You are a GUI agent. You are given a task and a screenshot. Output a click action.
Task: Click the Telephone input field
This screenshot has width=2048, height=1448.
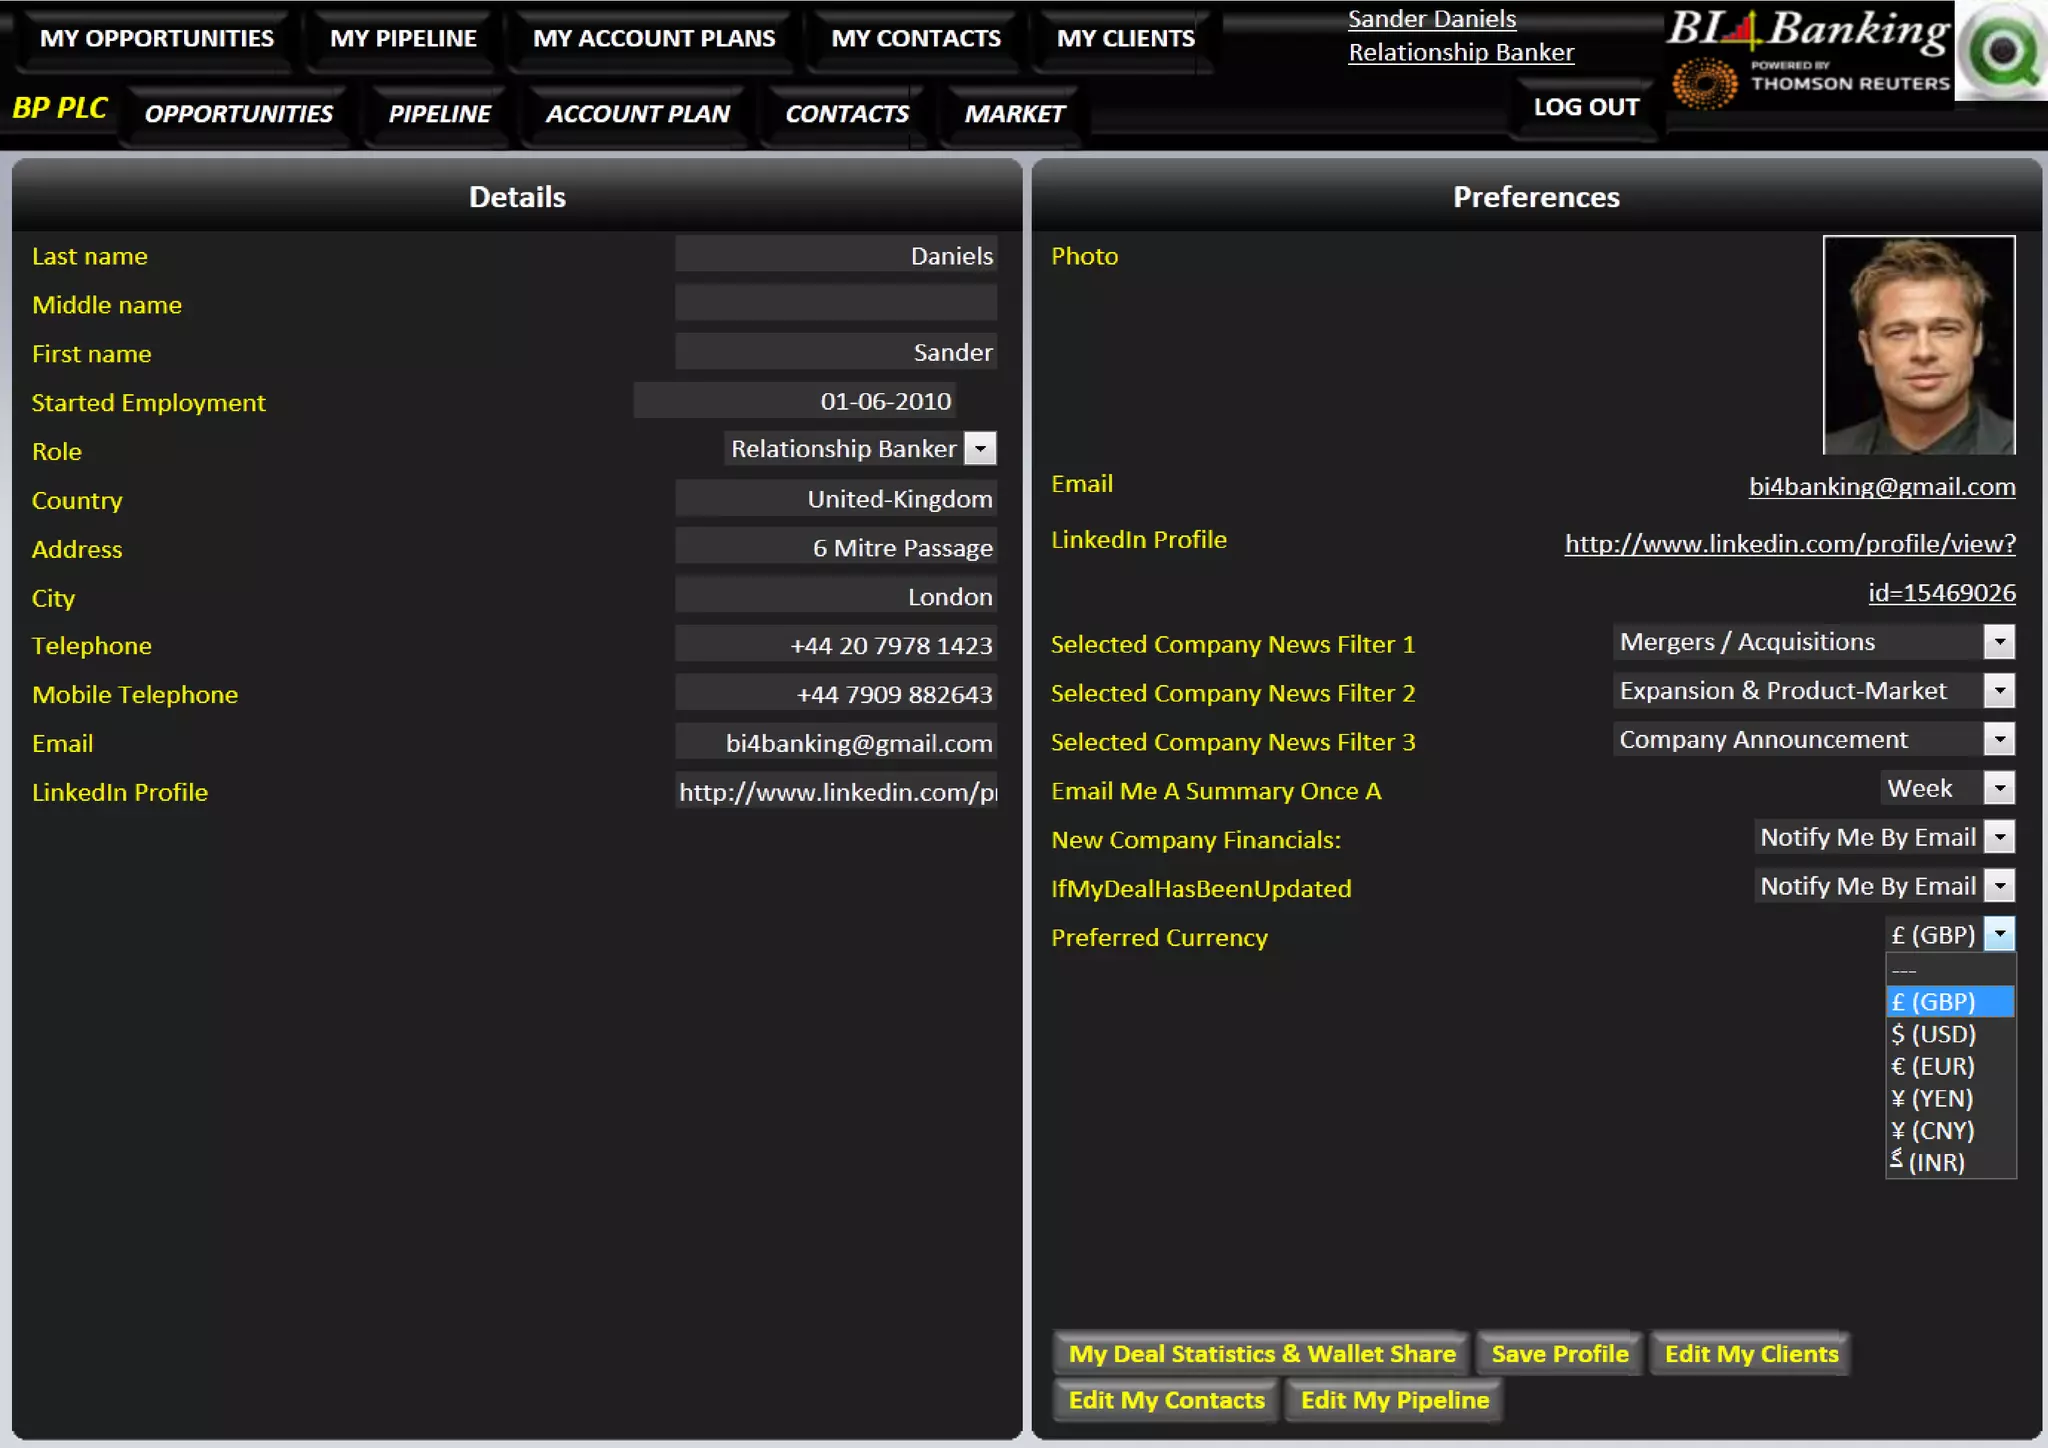pyautogui.click(x=836, y=645)
